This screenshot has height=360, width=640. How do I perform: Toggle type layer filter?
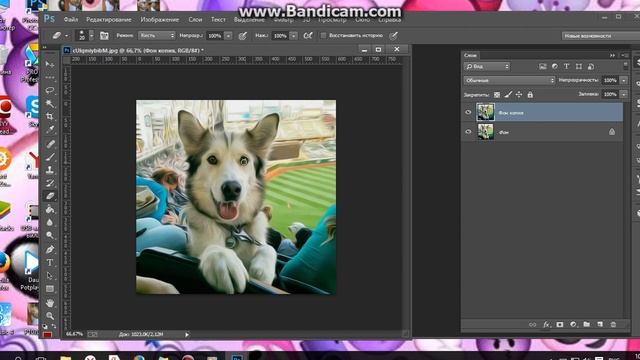[567, 67]
